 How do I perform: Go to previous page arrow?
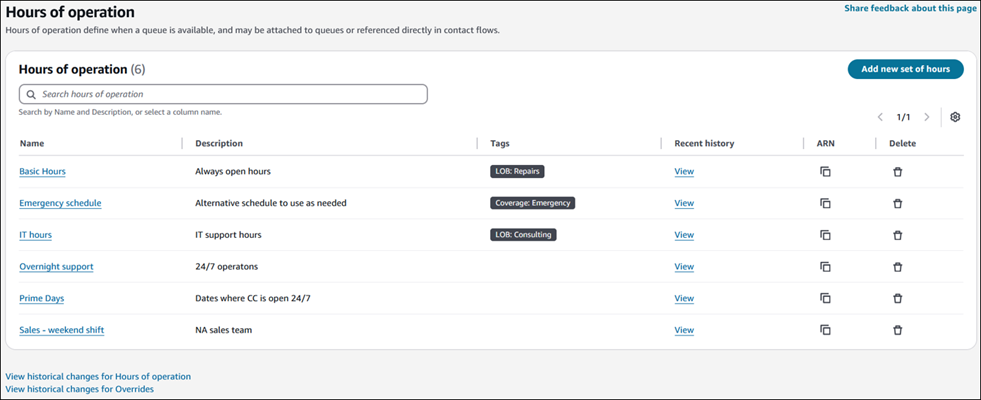coord(880,117)
